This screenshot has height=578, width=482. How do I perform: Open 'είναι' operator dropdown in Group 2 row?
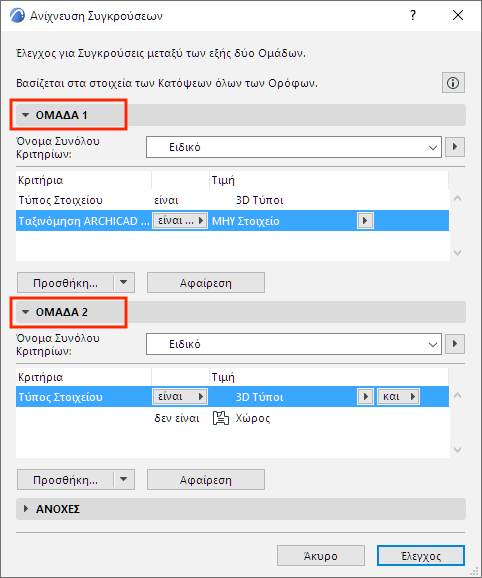pyautogui.click(x=180, y=397)
